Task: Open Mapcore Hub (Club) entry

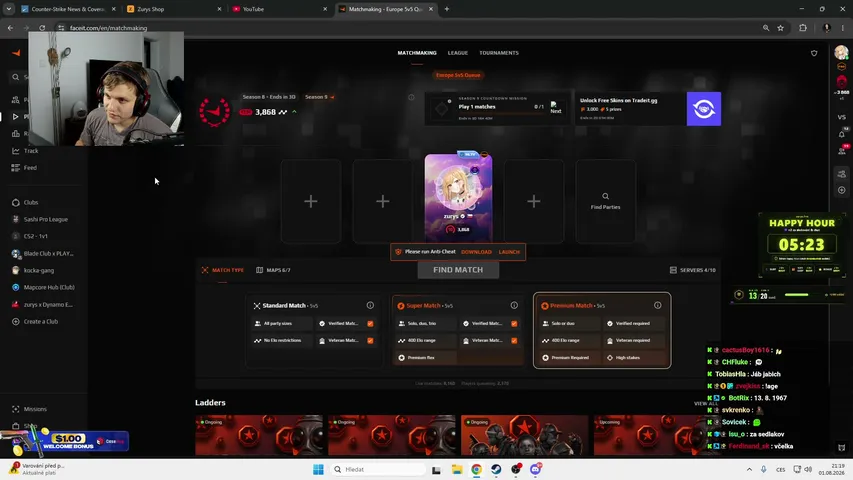Action: point(43,287)
